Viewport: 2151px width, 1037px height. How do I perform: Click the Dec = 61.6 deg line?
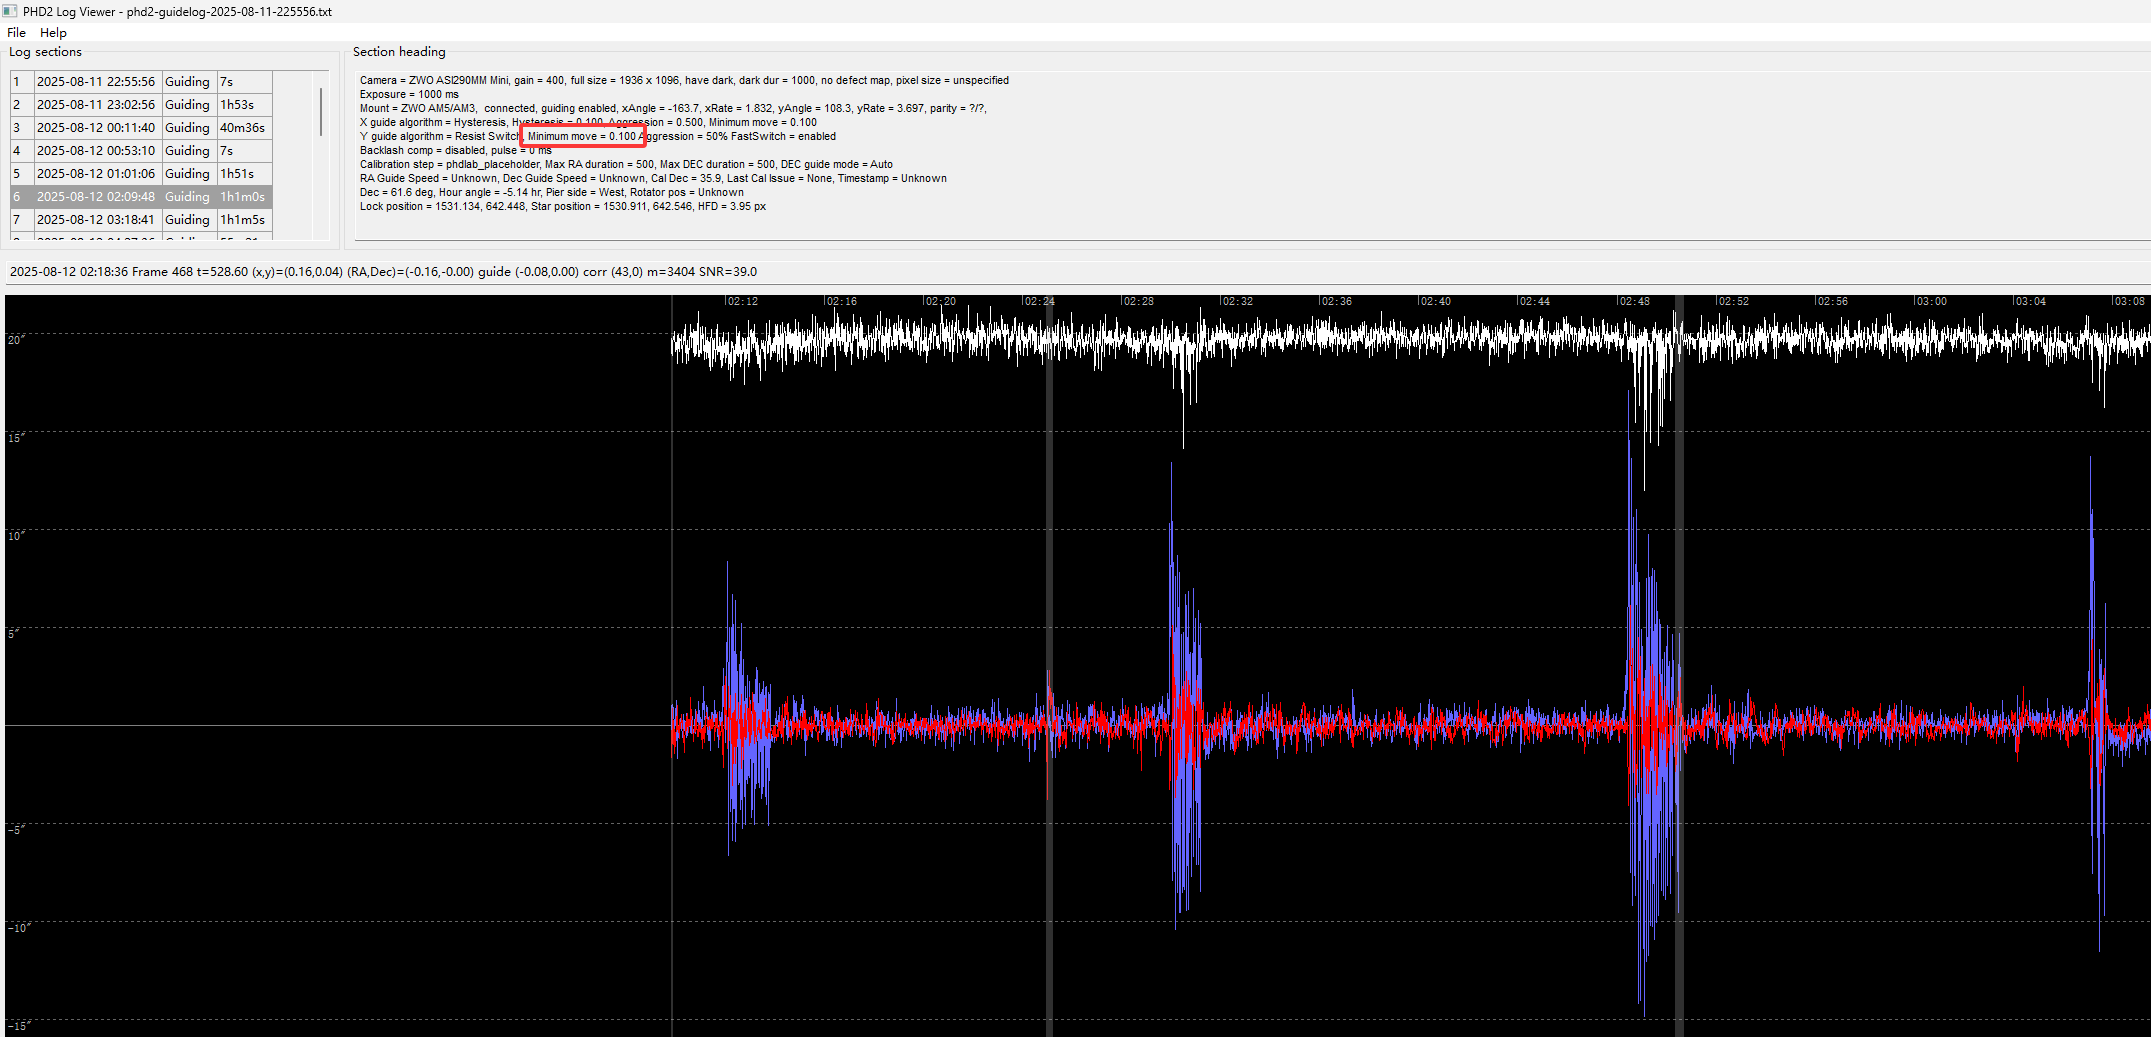(x=551, y=193)
